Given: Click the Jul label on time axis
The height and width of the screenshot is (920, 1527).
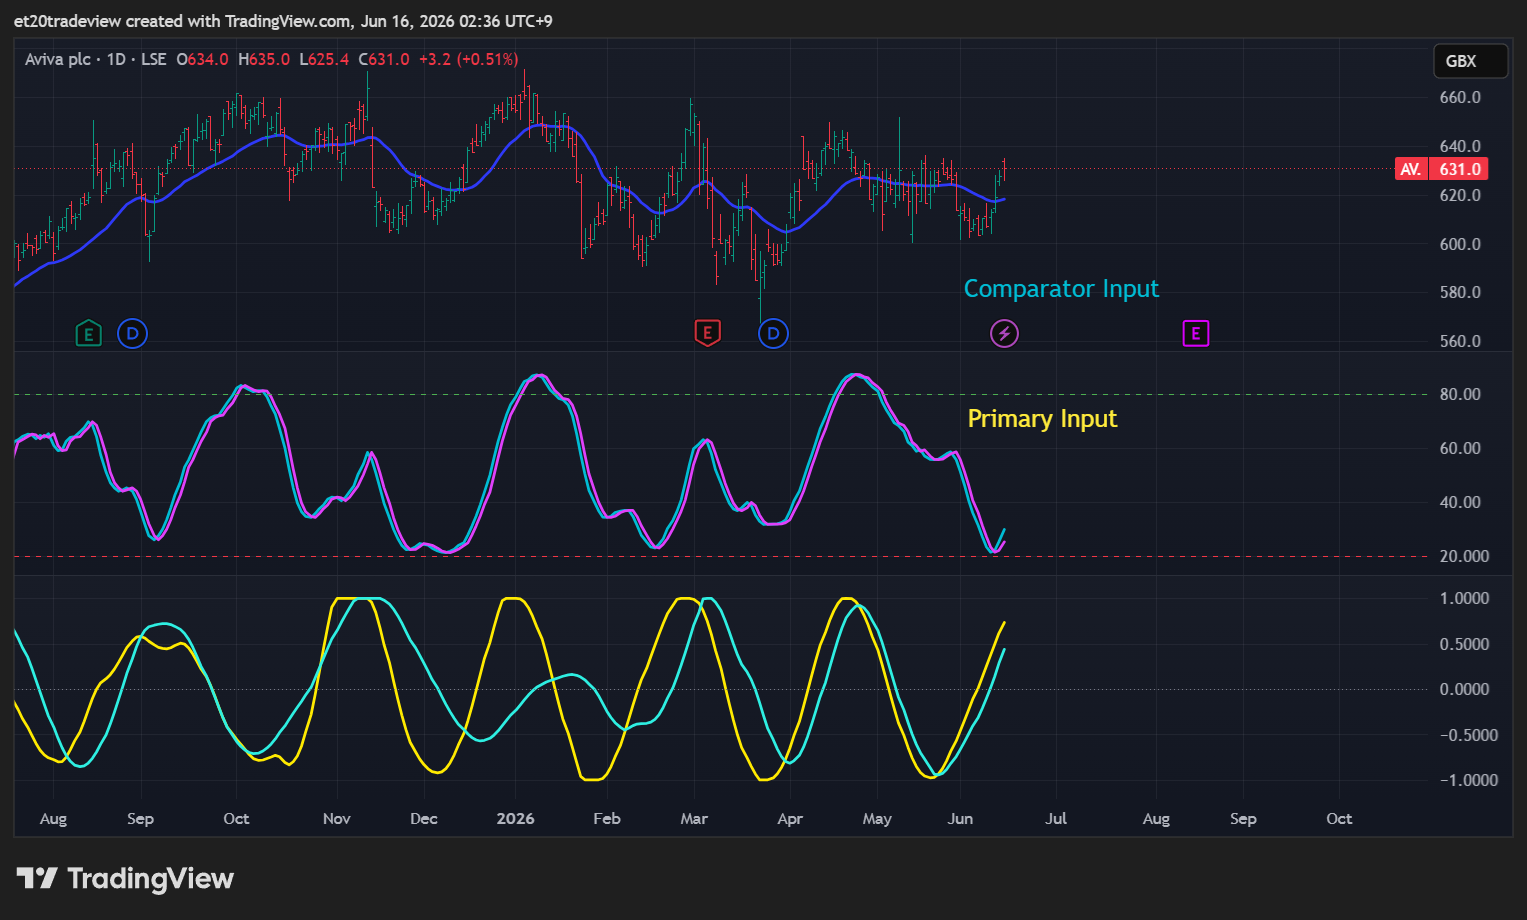Looking at the screenshot, I should (1056, 818).
